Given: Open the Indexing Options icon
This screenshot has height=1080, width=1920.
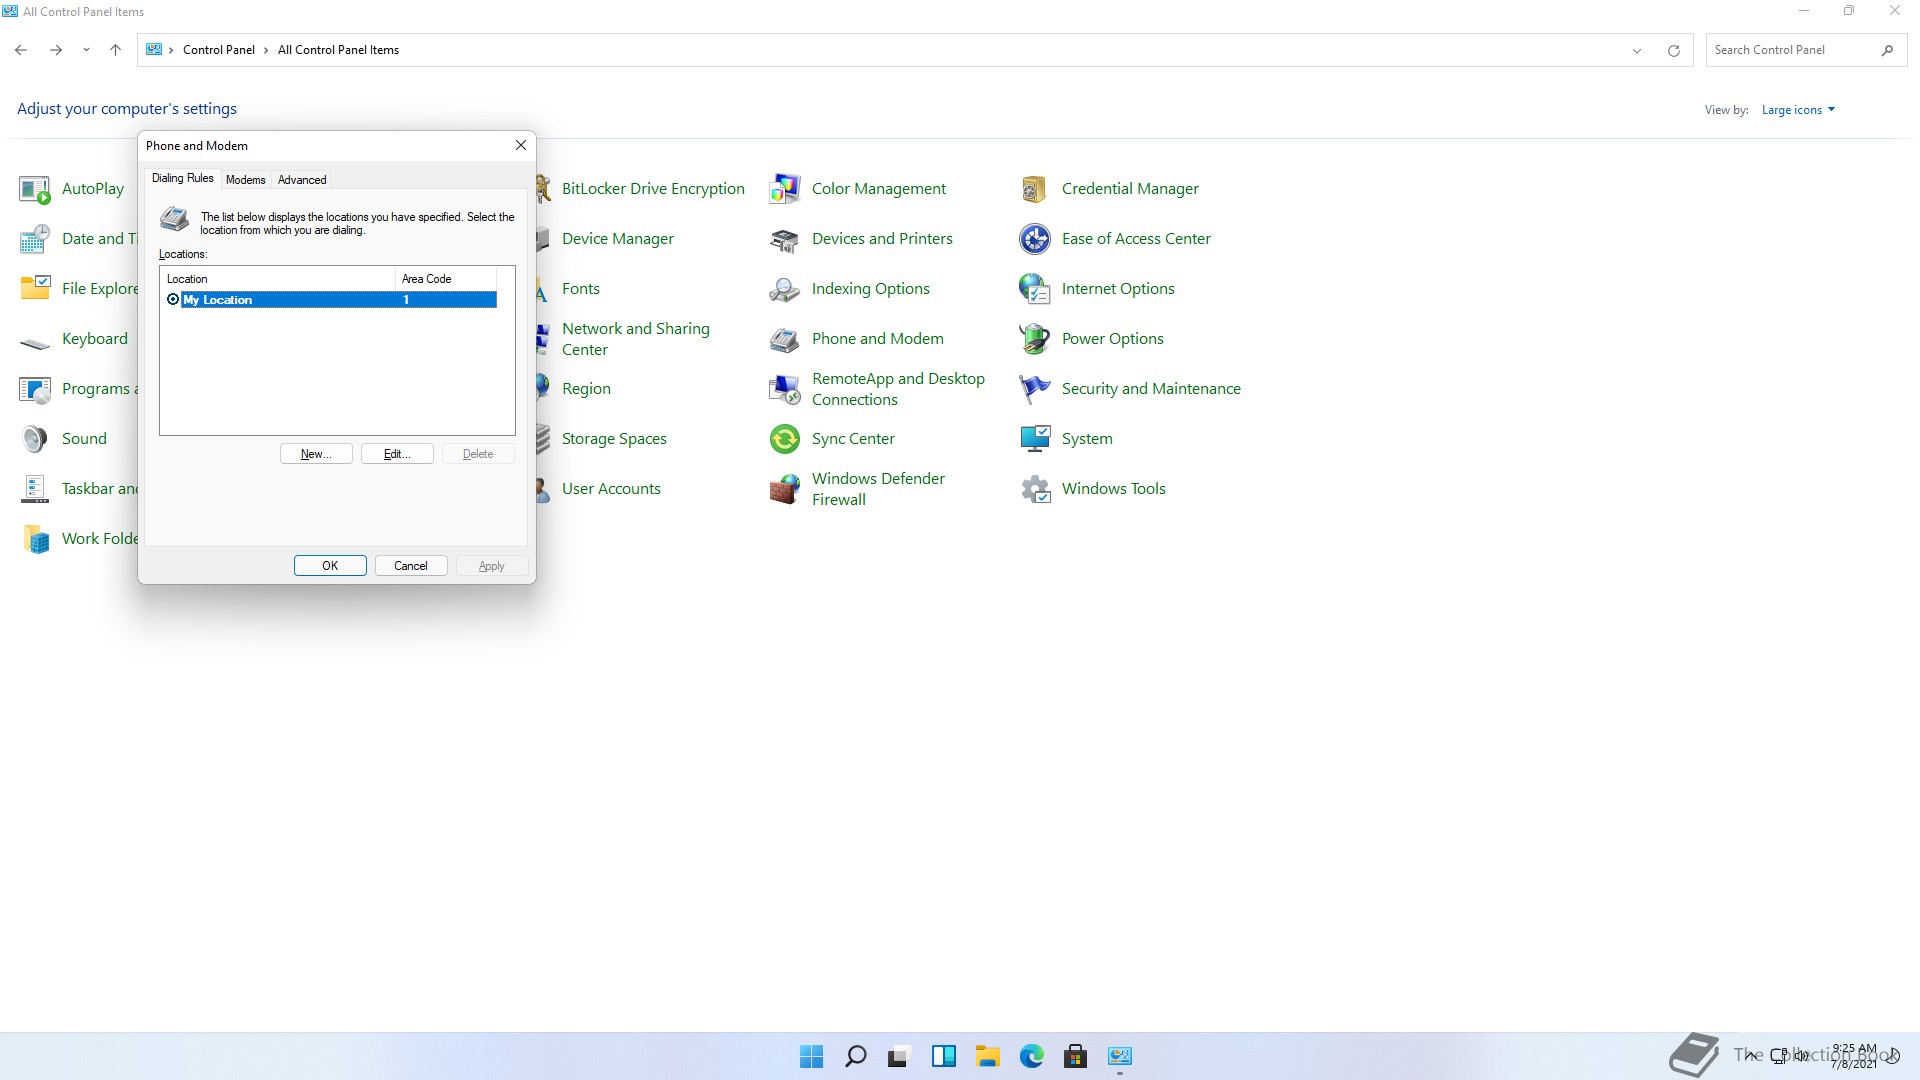Looking at the screenshot, I should [785, 289].
